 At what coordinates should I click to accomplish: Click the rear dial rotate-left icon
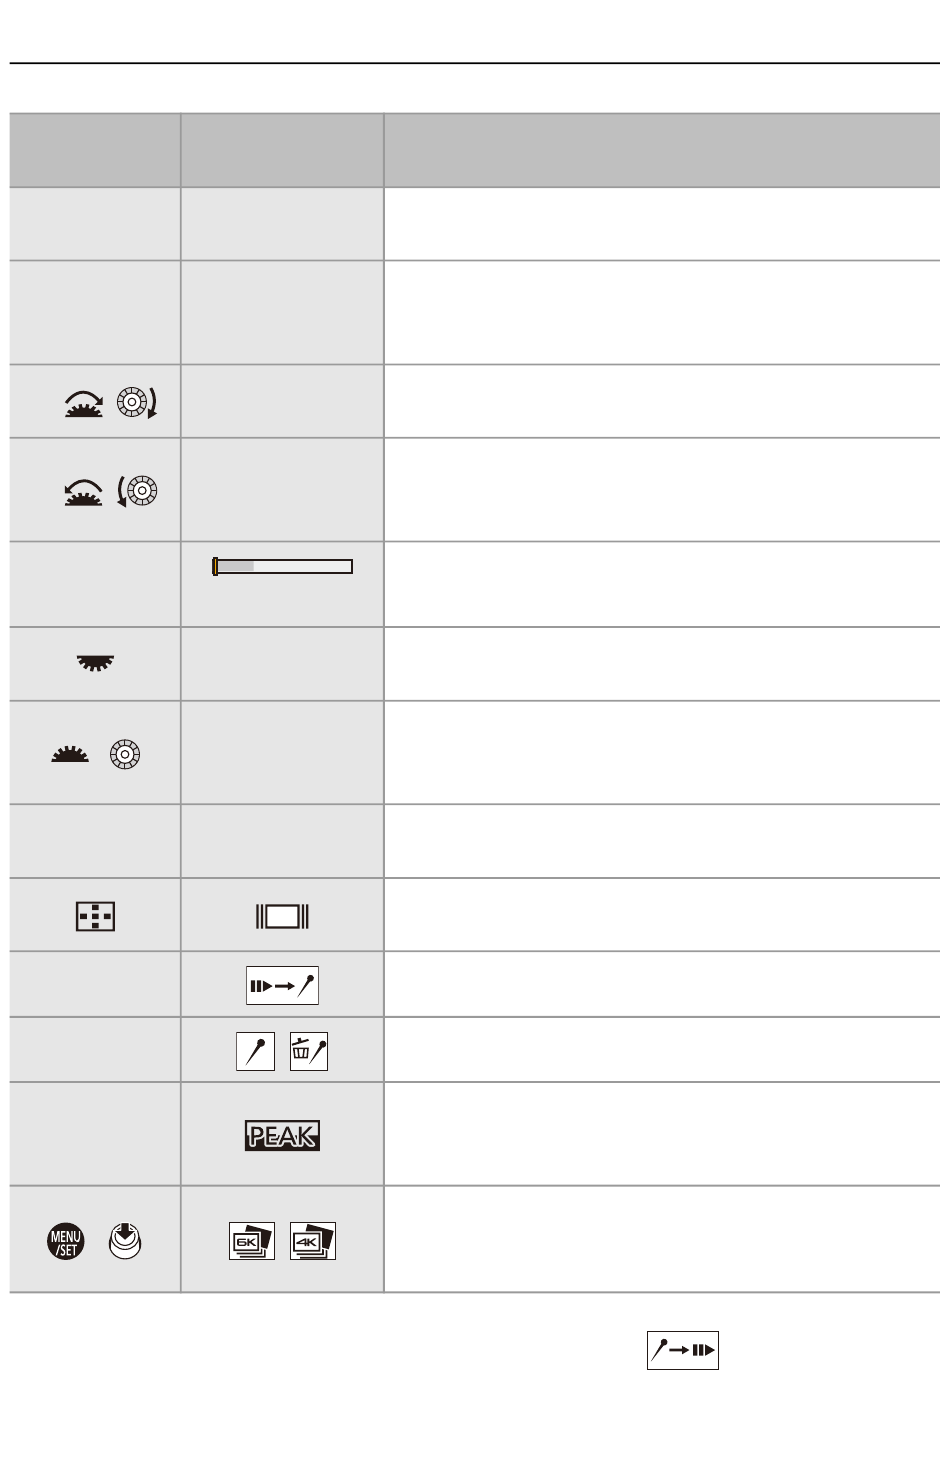tap(84, 491)
